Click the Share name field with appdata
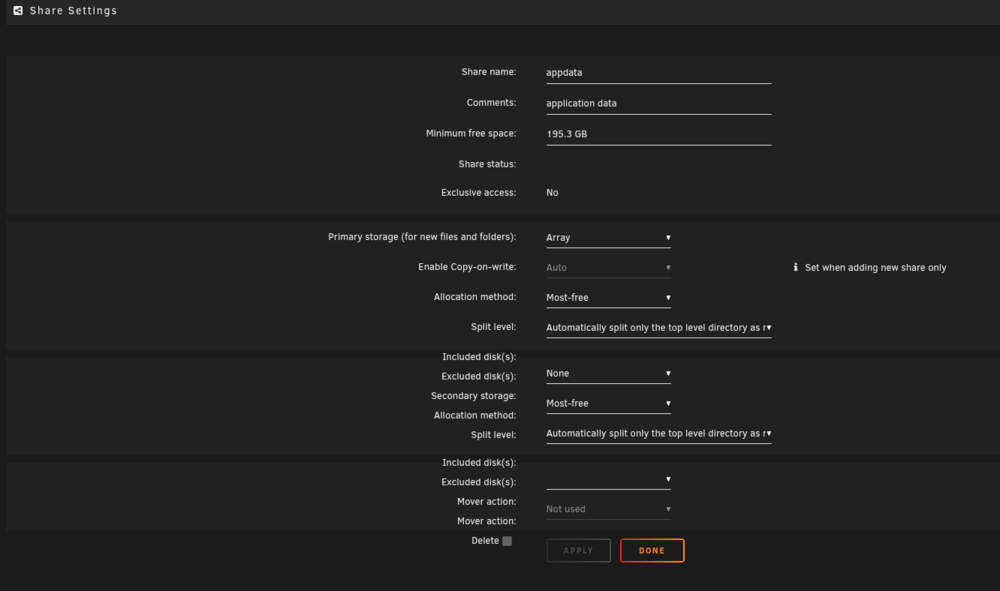Screen dimensions: 1000x591 tap(659, 73)
